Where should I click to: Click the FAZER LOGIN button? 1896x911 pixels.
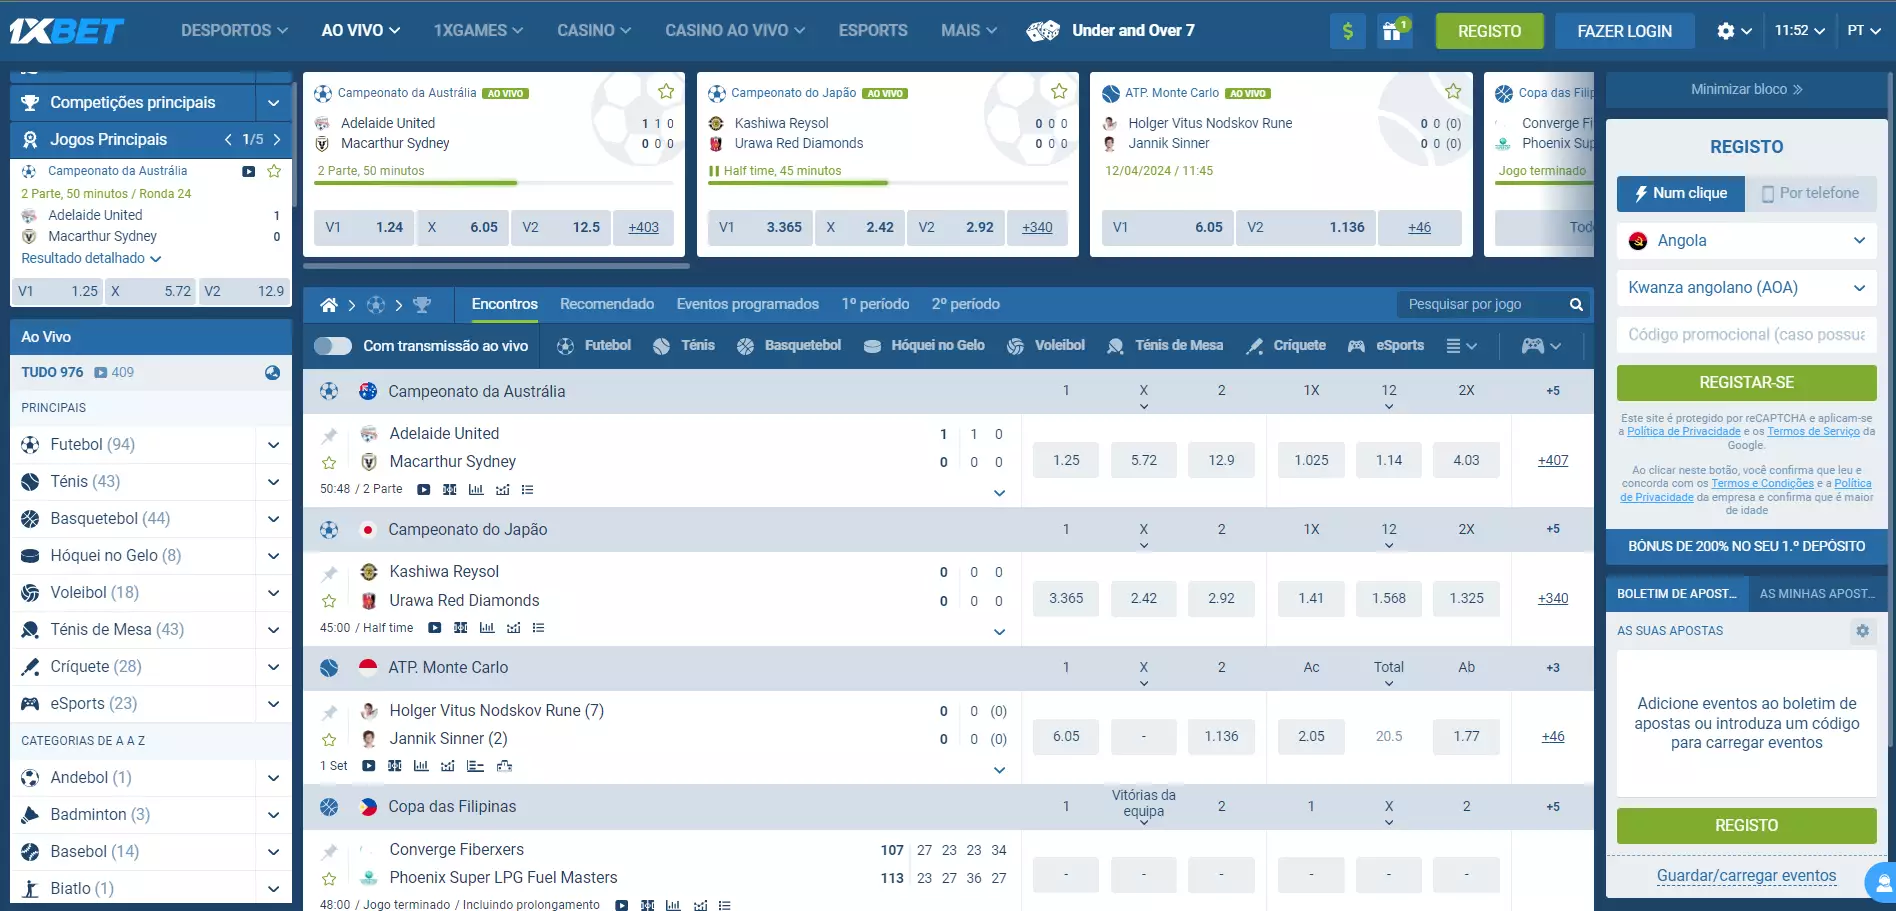(x=1624, y=31)
